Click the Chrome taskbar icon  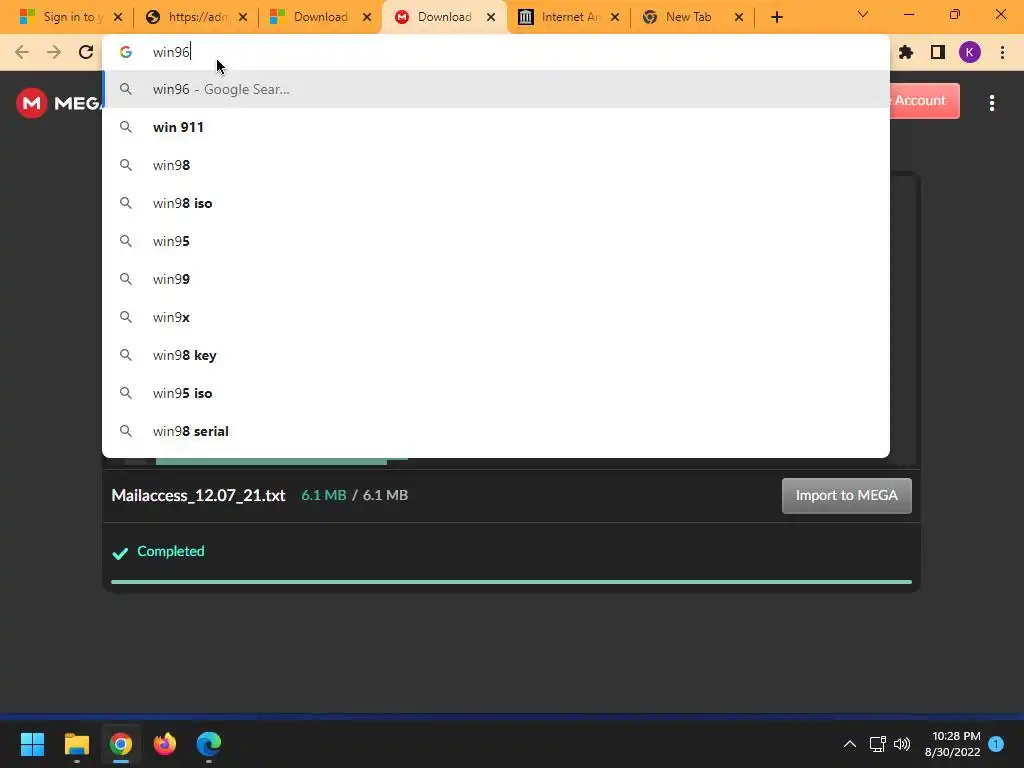click(x=121, y=744)
